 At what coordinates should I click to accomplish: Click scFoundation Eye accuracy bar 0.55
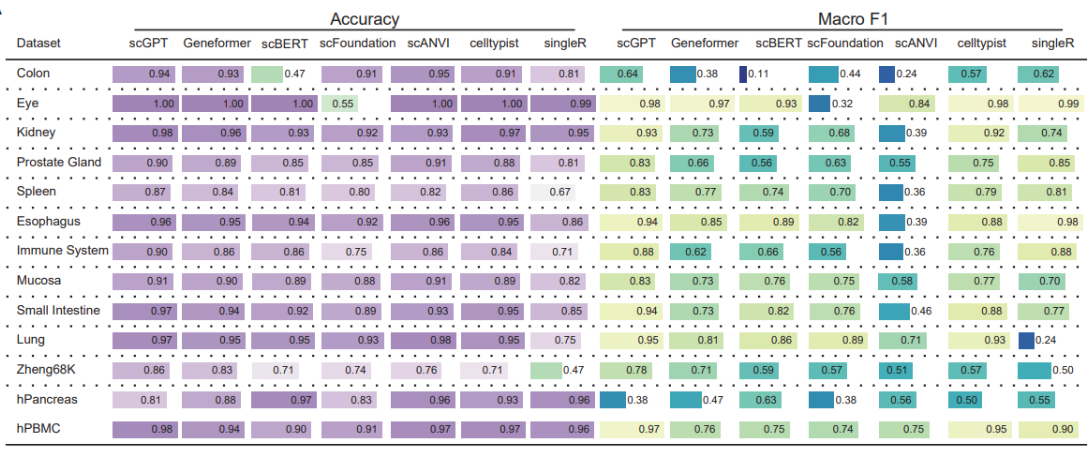click(340, 103)
